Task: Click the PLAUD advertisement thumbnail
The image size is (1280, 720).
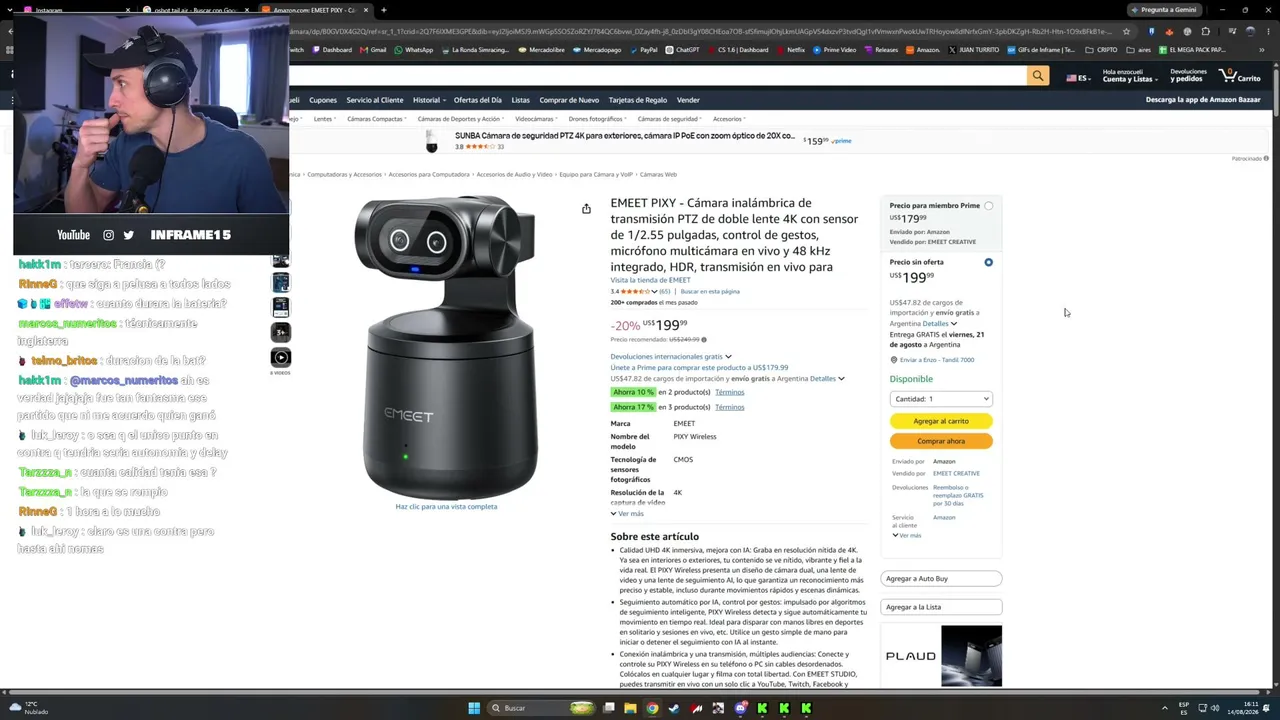Action: point(941,656)
